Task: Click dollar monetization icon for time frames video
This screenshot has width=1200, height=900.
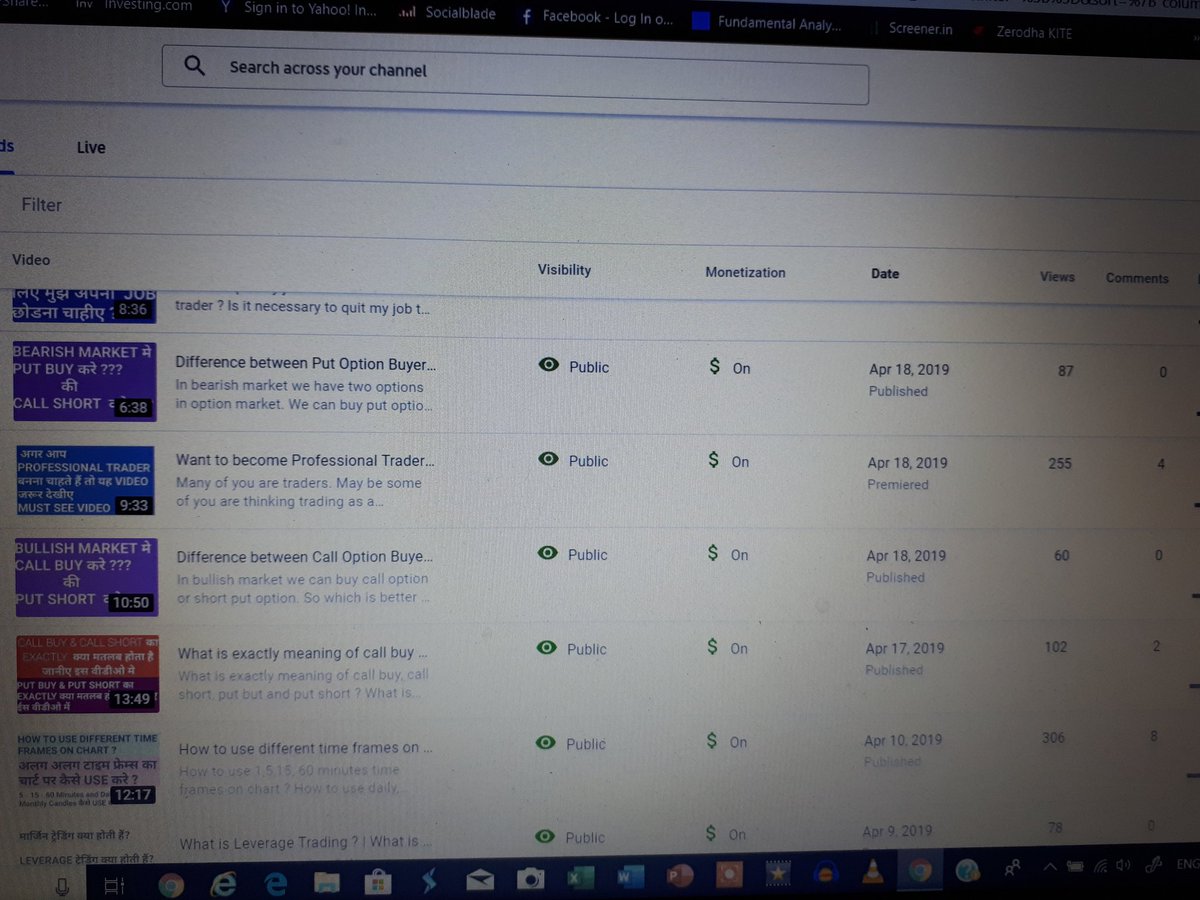Action: (711, 740)
